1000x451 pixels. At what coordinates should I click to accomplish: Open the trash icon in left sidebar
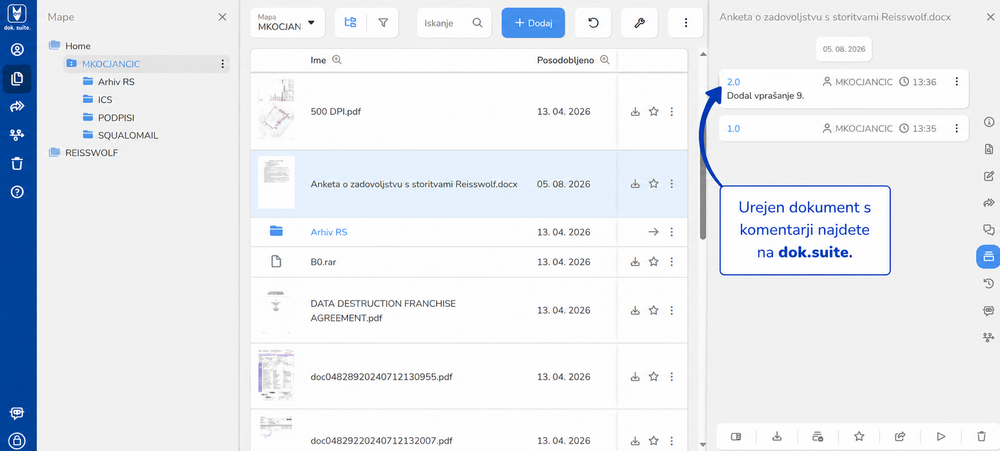pyautogui.click(x=17, y=164)
